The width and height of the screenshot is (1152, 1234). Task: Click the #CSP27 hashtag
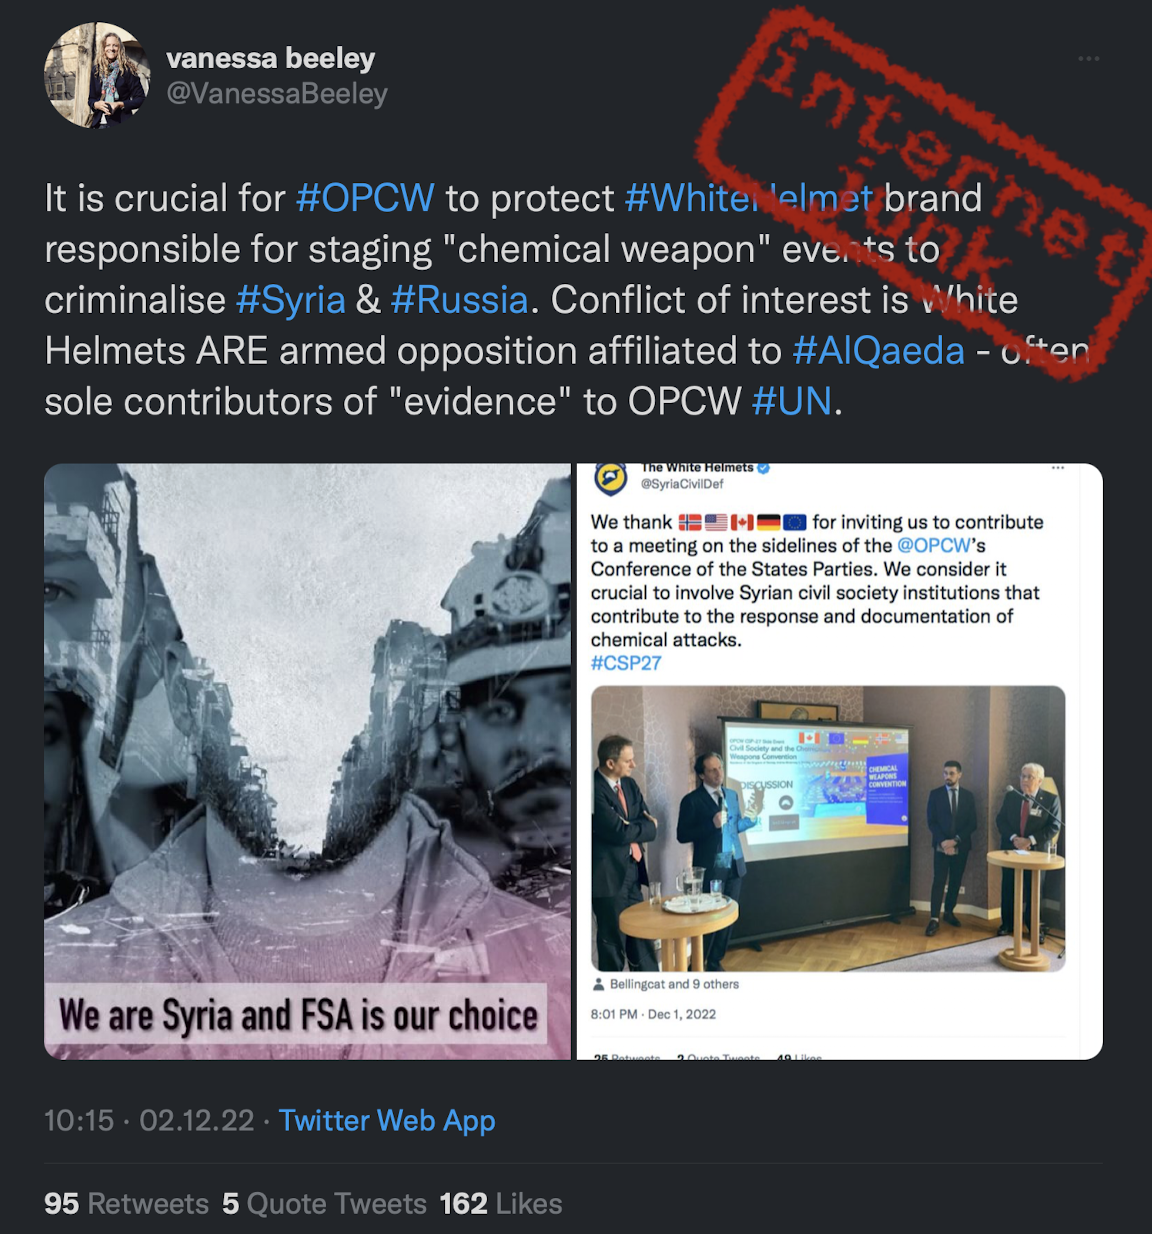coord(626,663)
